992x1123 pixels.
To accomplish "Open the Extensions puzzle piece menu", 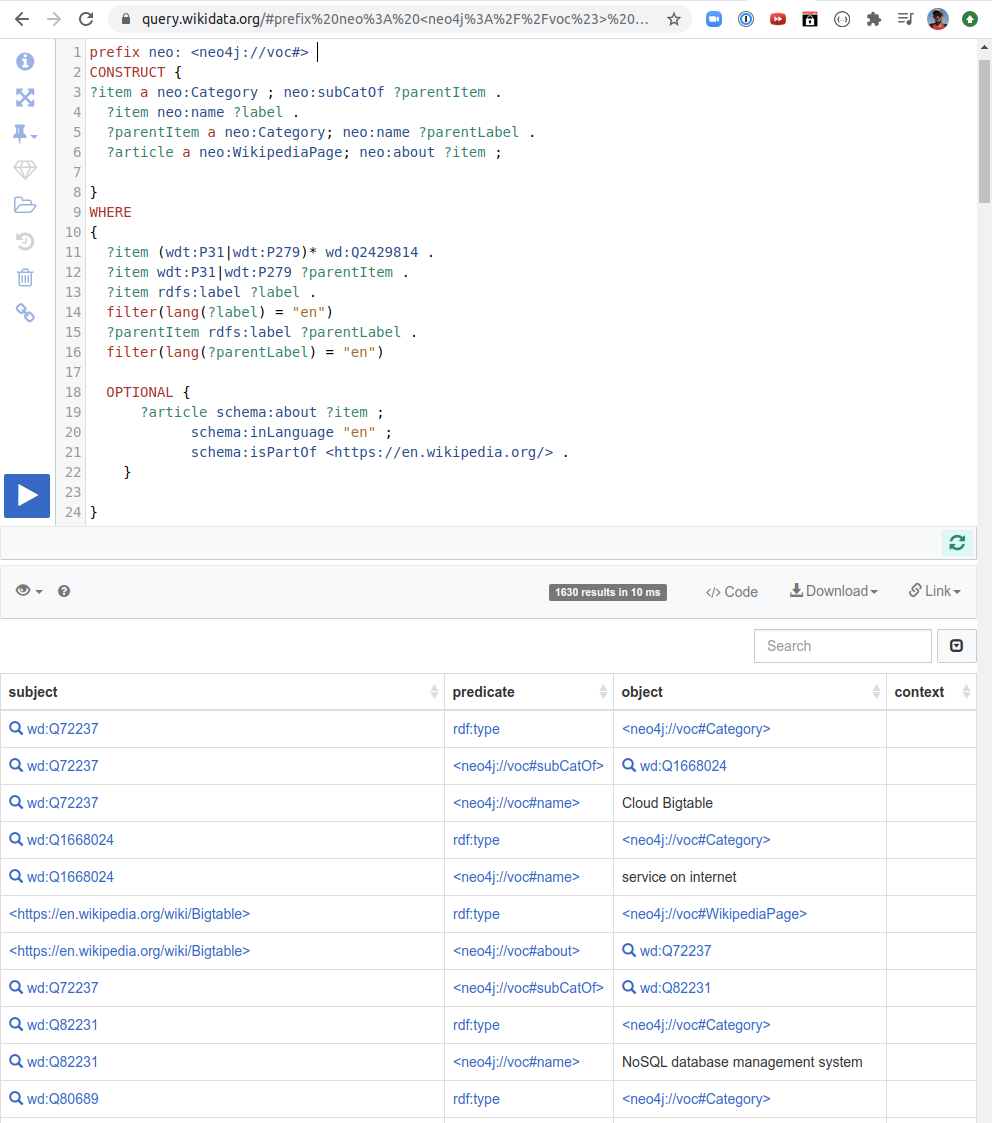I will 873,19.
